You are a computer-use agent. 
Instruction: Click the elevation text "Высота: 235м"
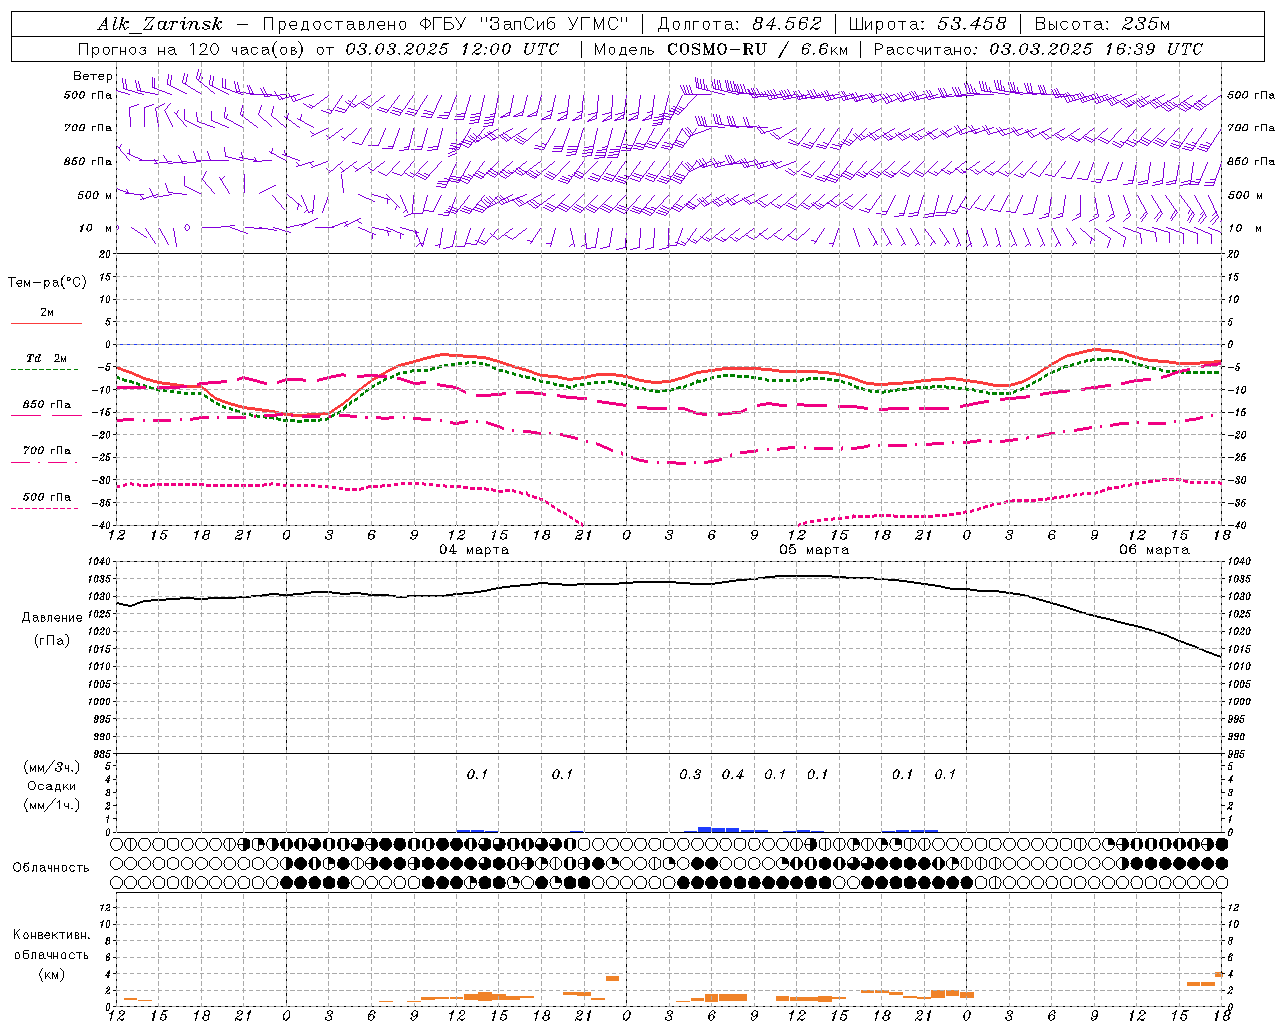(x=1102, y=24)
